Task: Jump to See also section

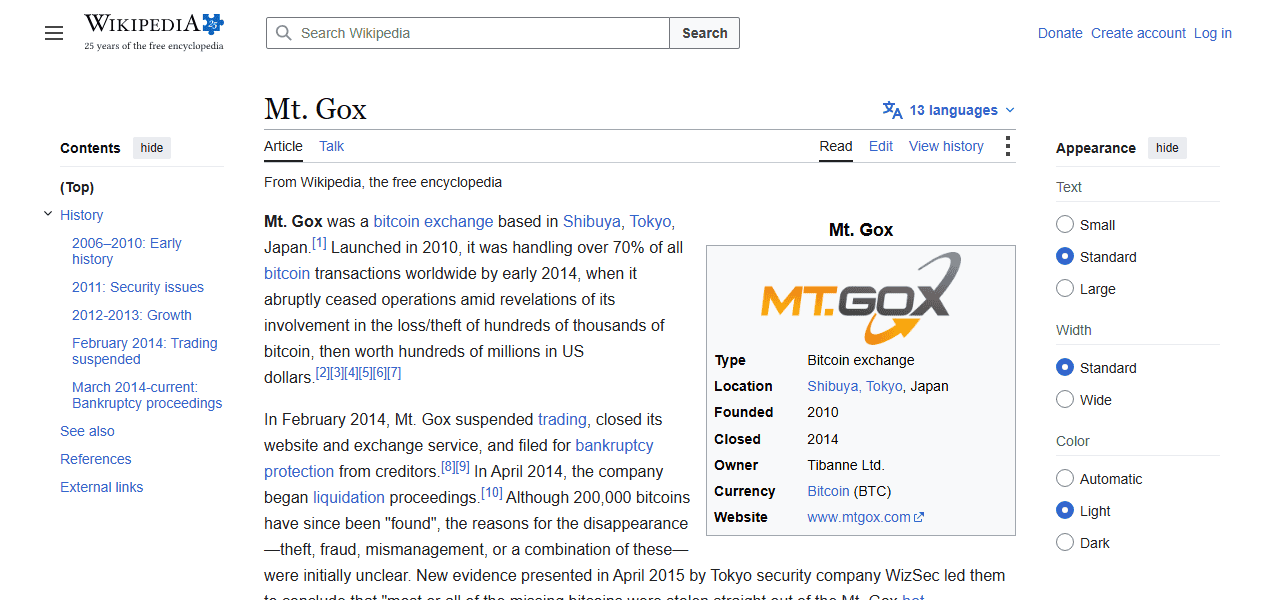Action: coord(87,431)
